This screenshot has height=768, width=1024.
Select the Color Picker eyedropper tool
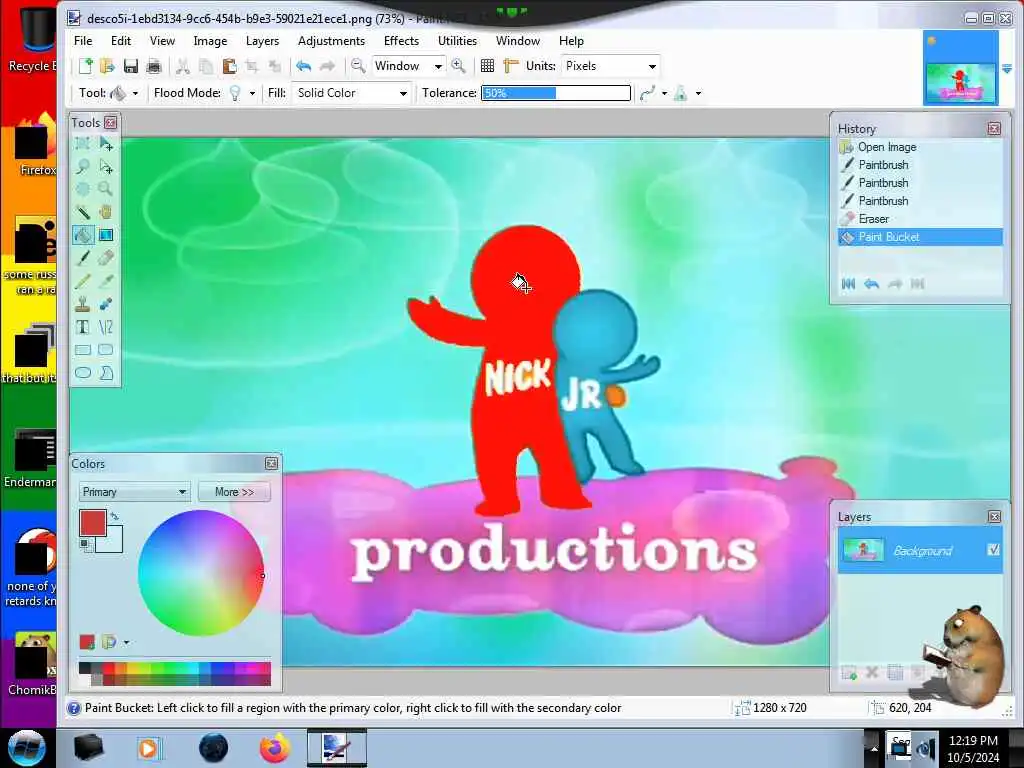[106, 281]
